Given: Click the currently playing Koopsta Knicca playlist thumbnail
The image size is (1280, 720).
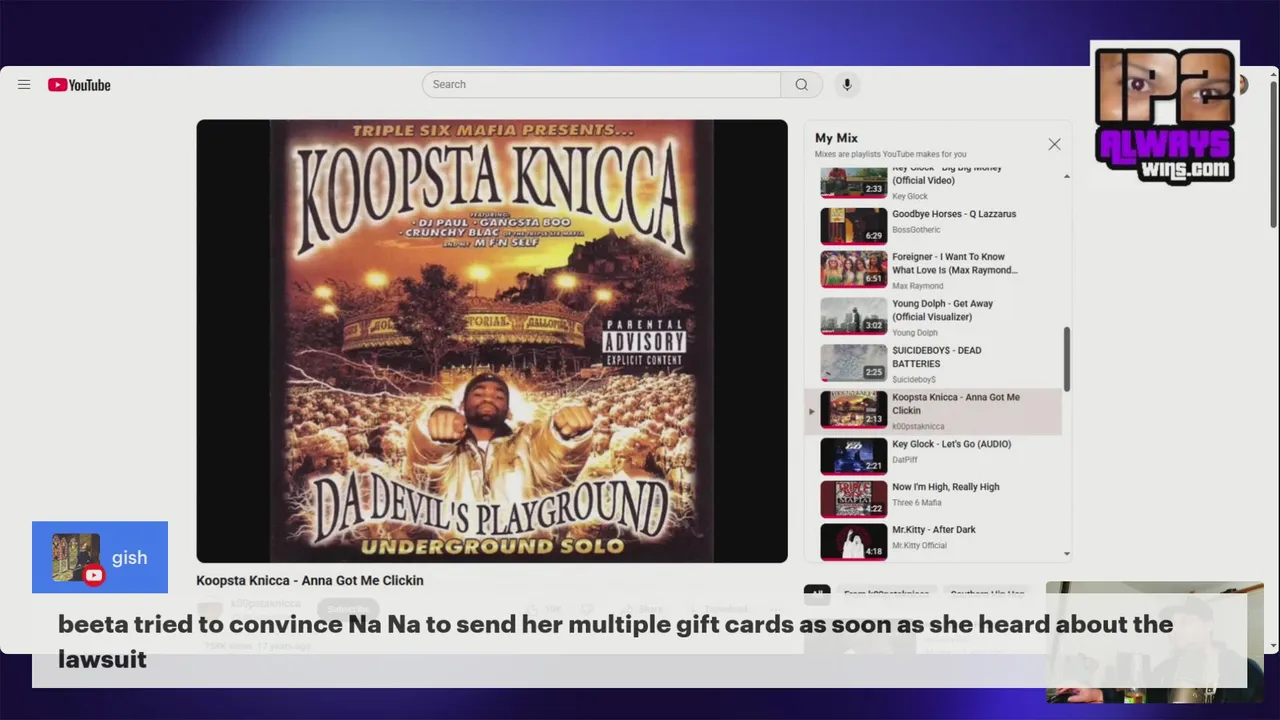Looking at the screenshot, I should coord(854,409).
